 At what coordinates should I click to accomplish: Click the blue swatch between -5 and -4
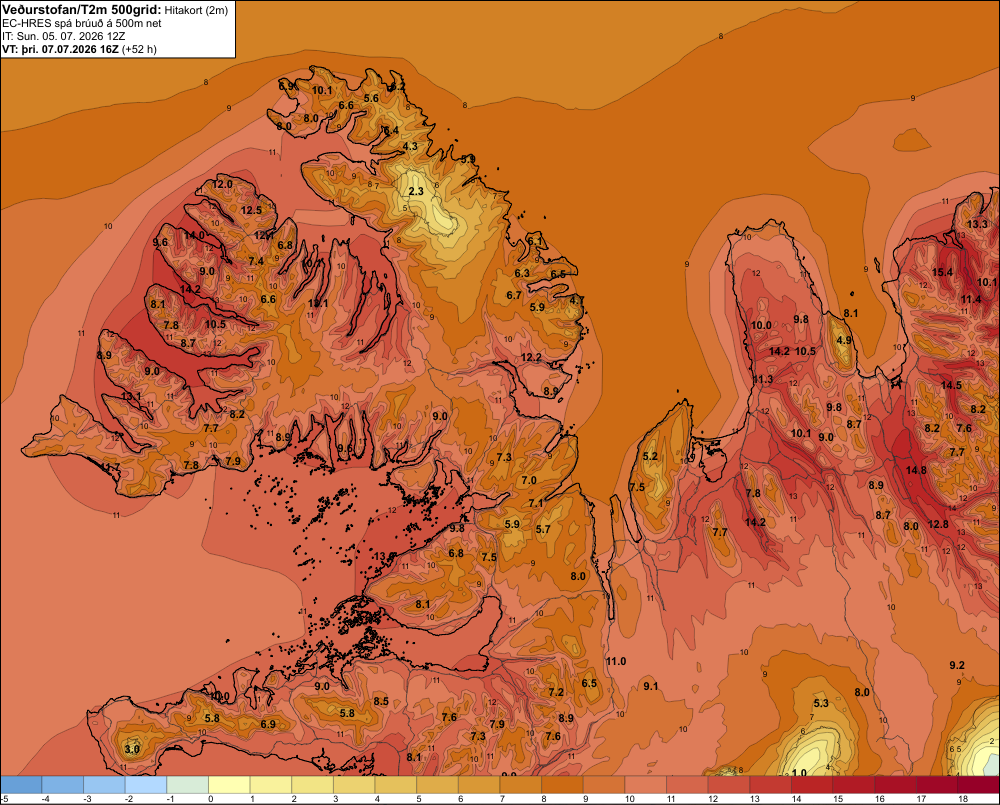[x=21, y=785]
